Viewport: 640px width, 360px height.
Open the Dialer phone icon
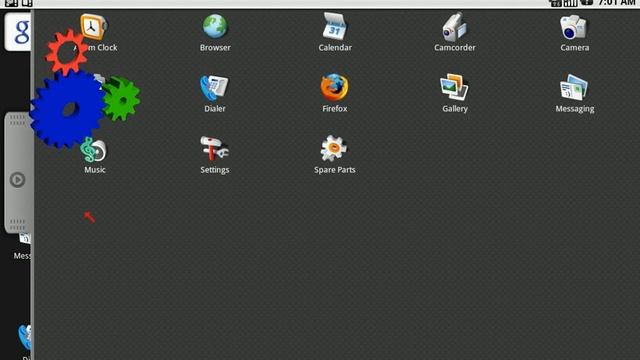click(214, 87)
